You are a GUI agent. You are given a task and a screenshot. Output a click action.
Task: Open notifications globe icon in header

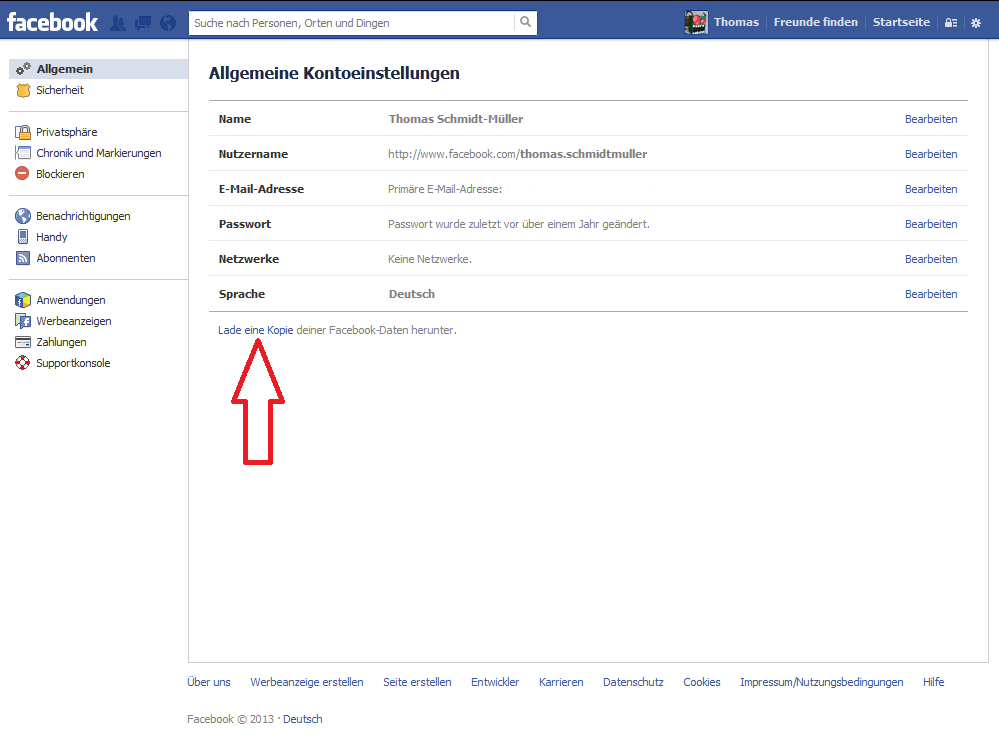168,22
